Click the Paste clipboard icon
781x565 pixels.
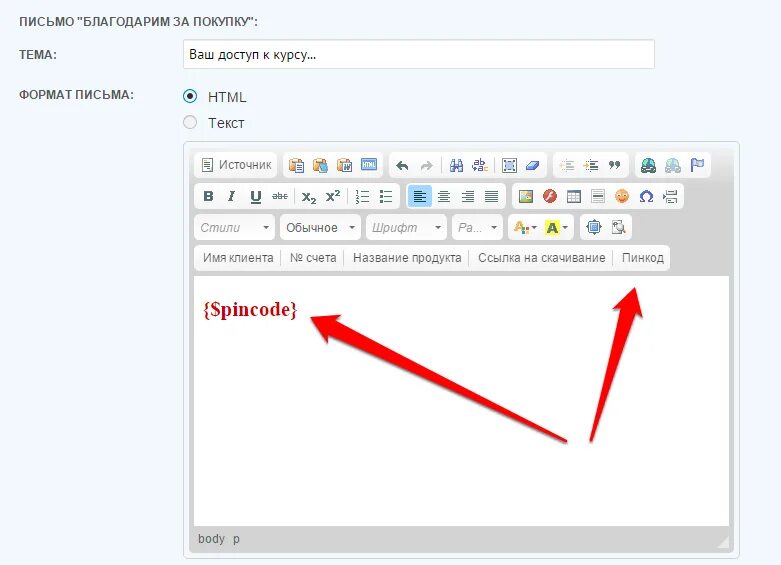pyautogui.click(x=296, y=165)
